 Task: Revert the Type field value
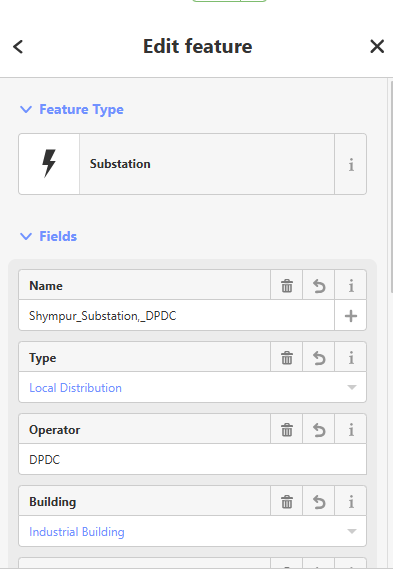pos(319,358)
